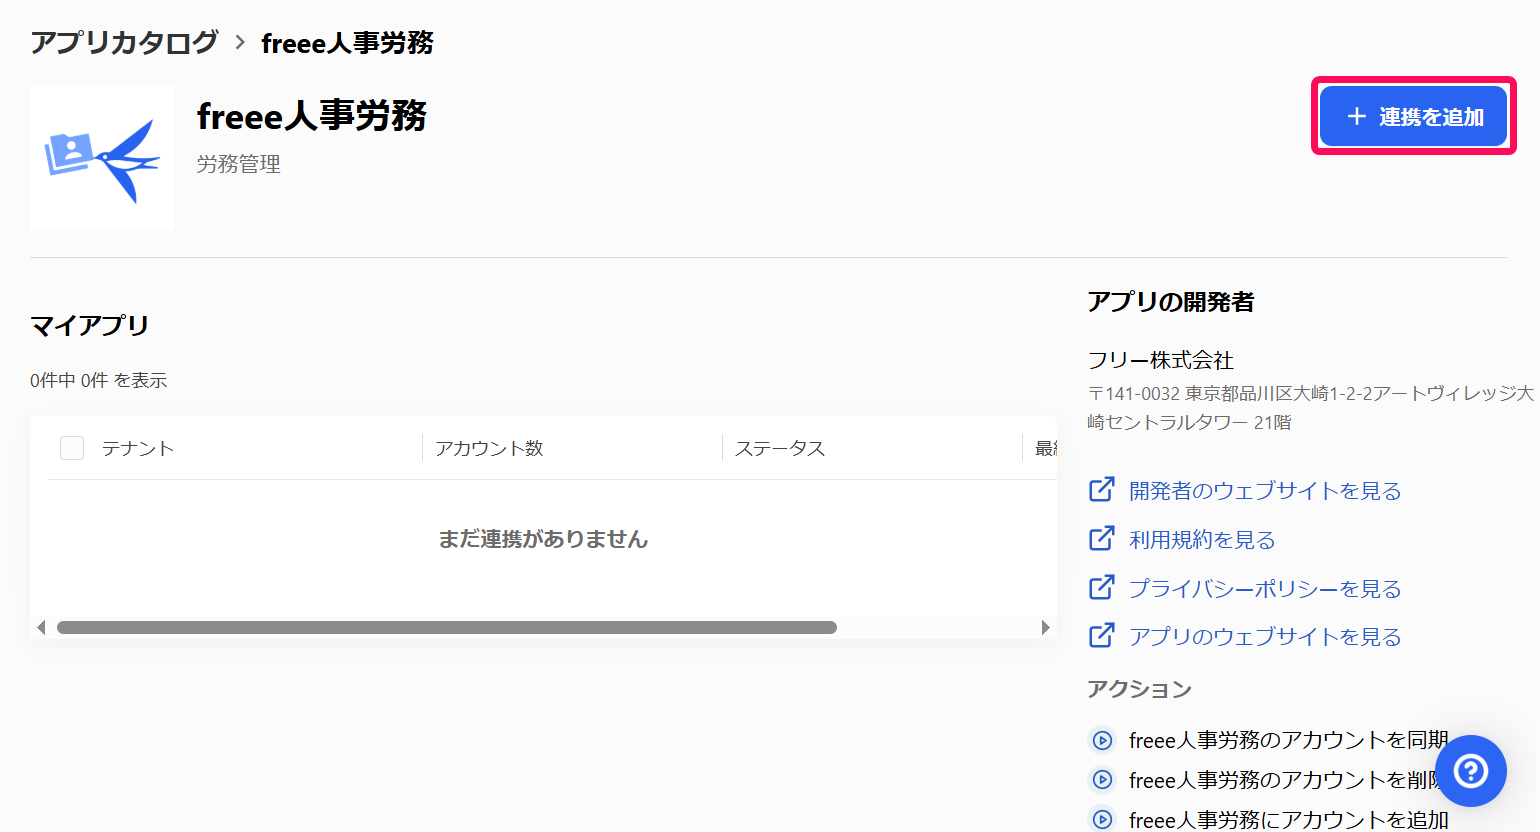
Task: Open the help question-mark bubble
Action: point(1471,771)
